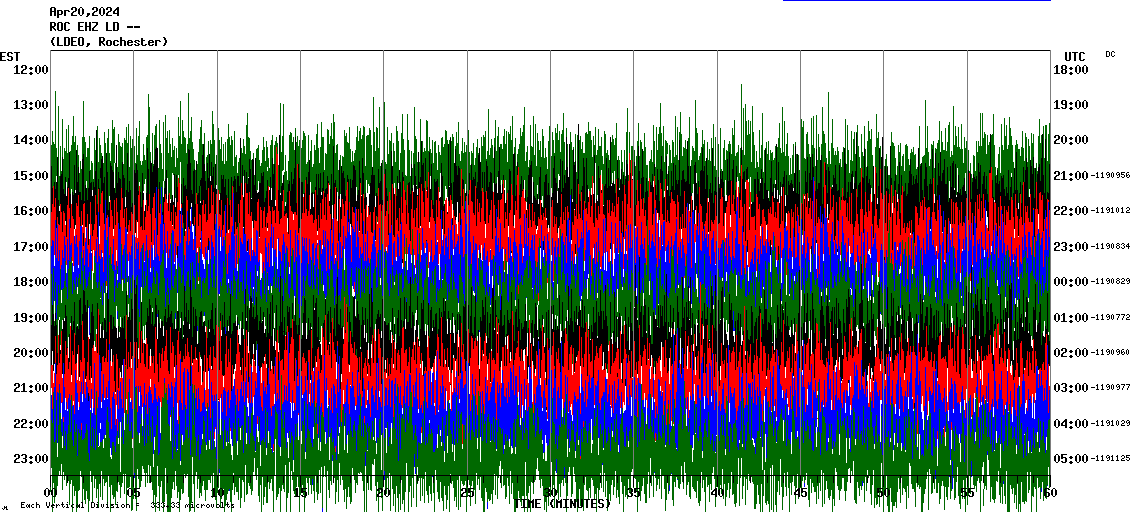Screen dimensions: 1130x519
Task: Click the (LDEO, Rochester) label
Action: 108,42
